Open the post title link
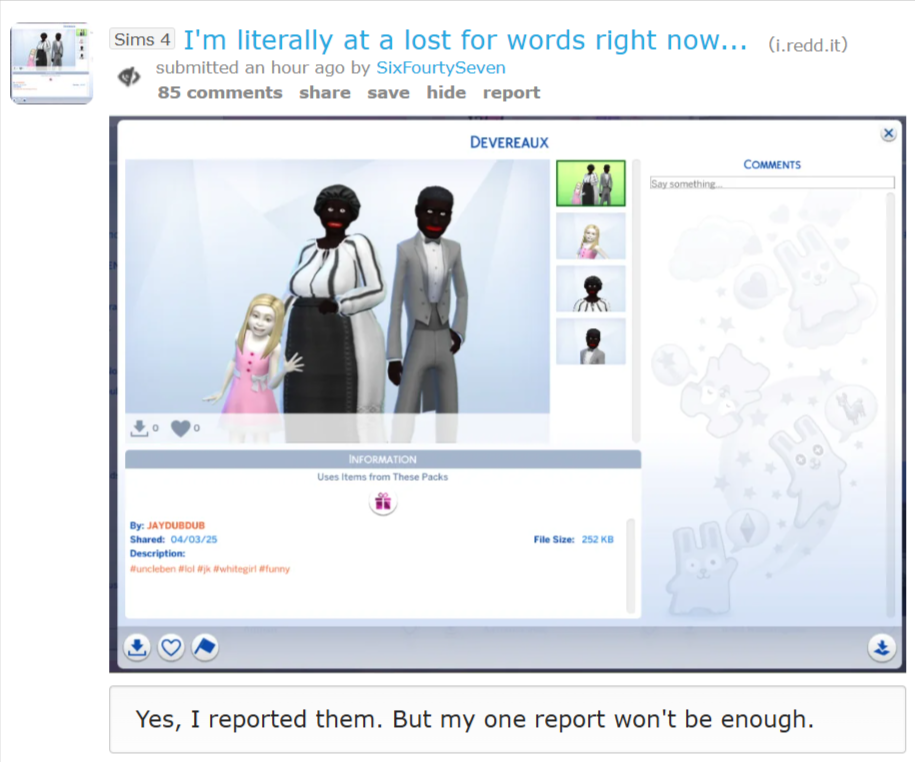The width and height of the screenshot is (915, 762). tap(465, 40)
